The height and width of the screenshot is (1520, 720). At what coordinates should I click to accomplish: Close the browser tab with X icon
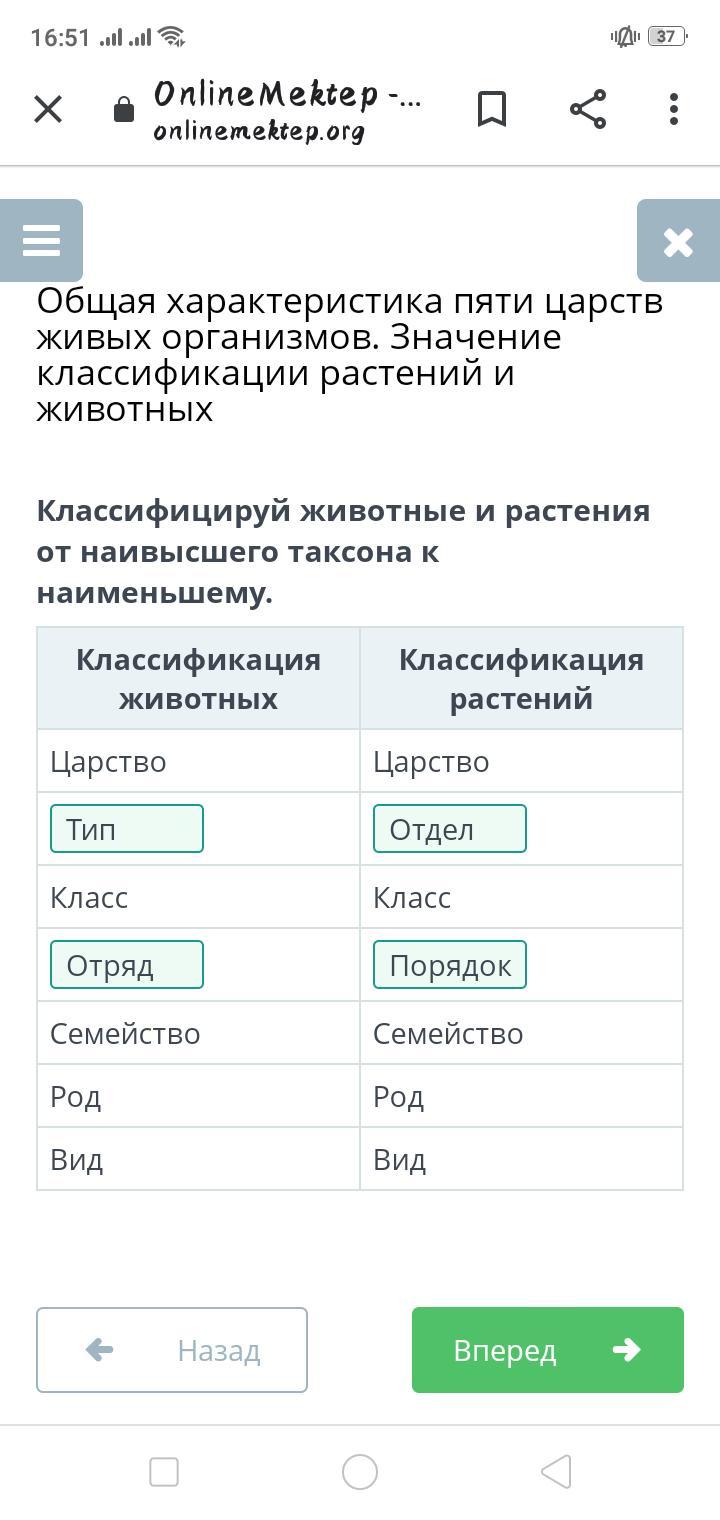point(48,109)
